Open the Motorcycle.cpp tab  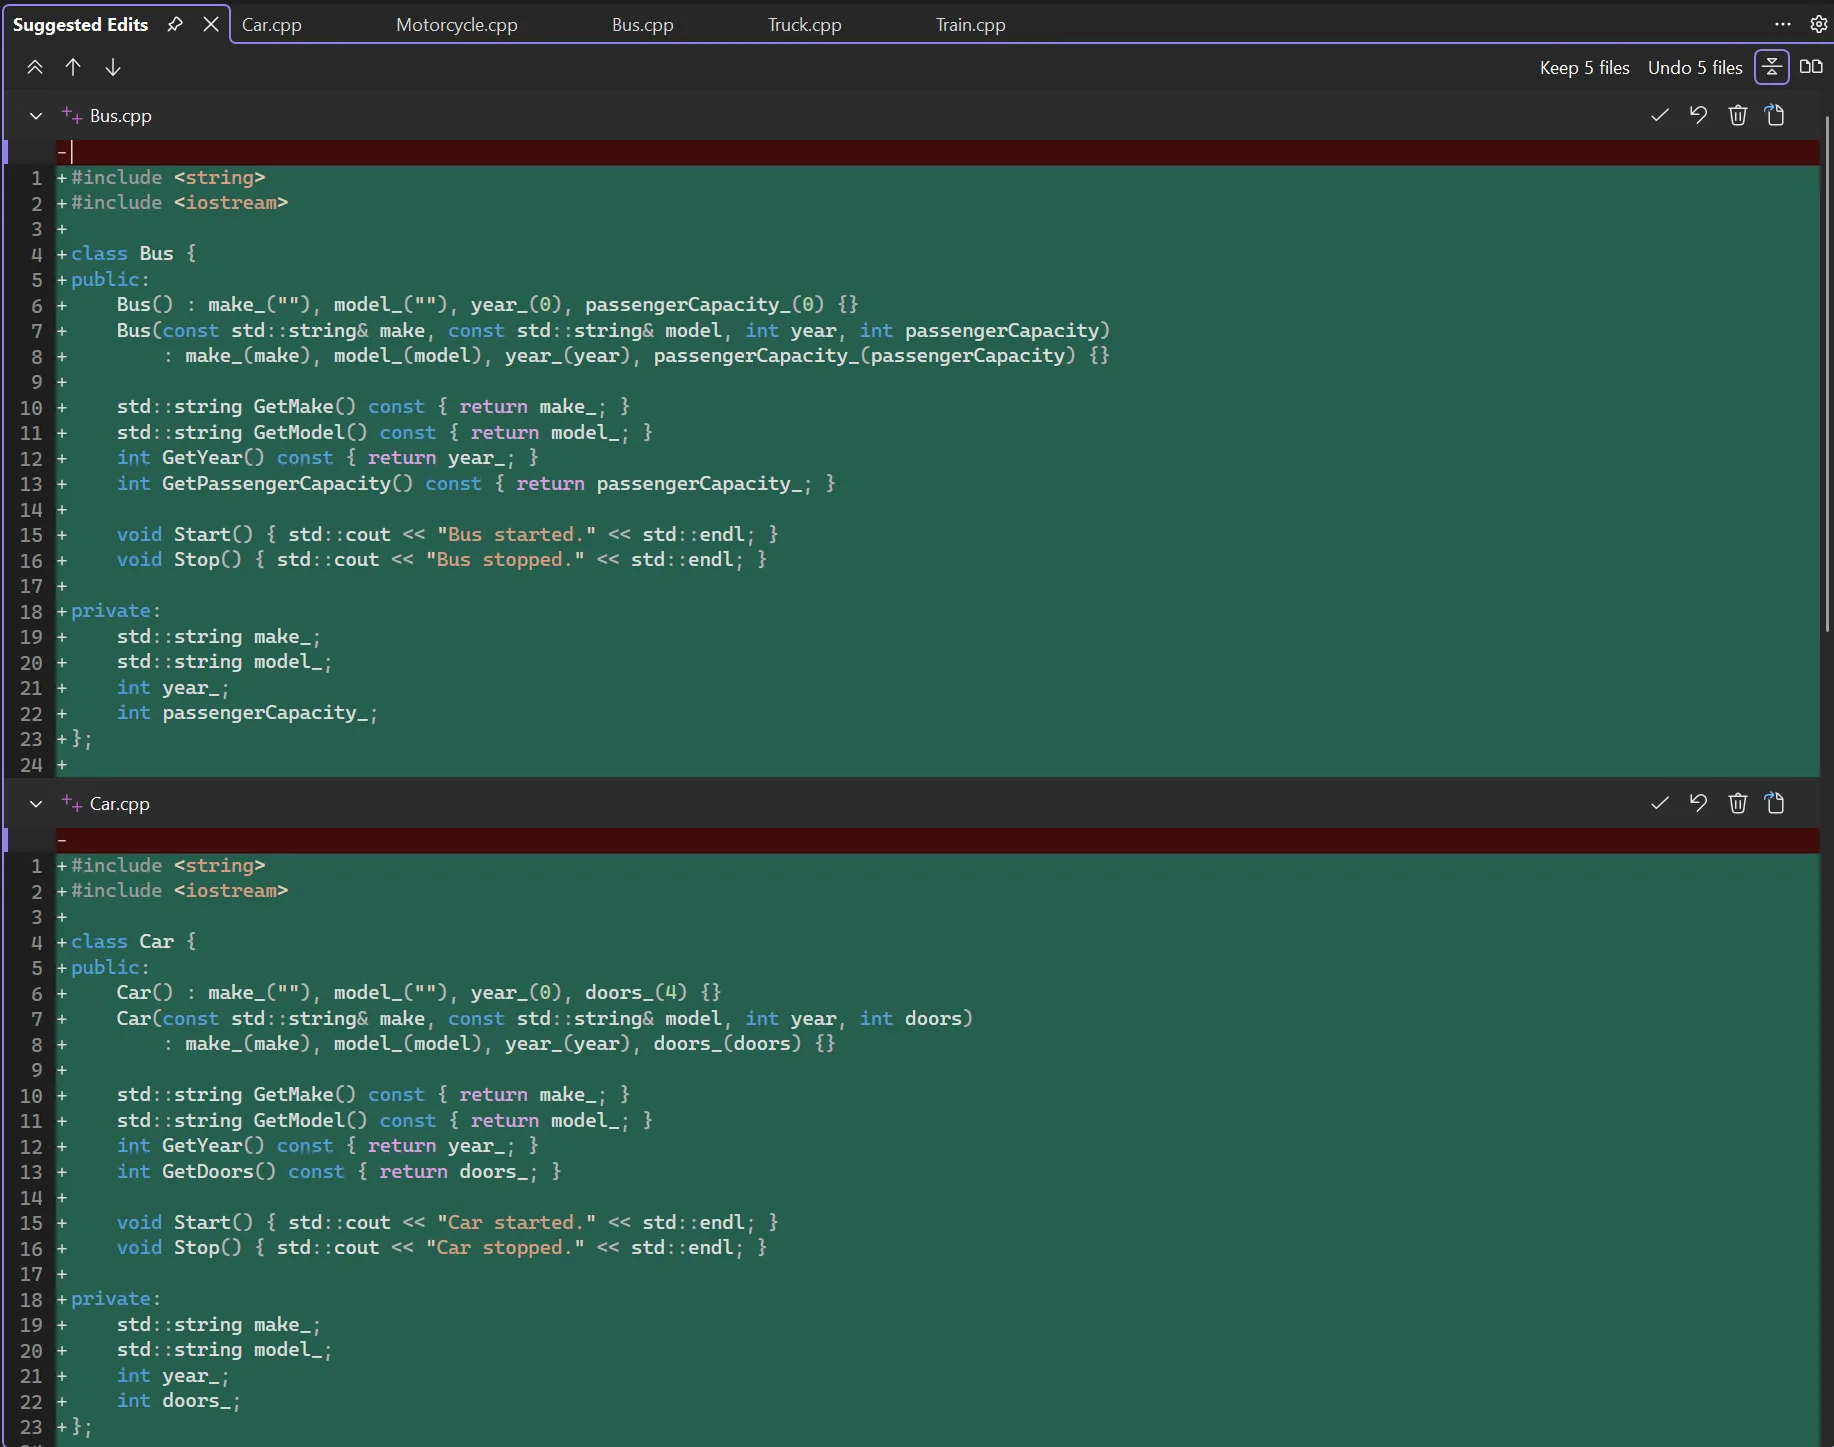[x=457, y=25]
